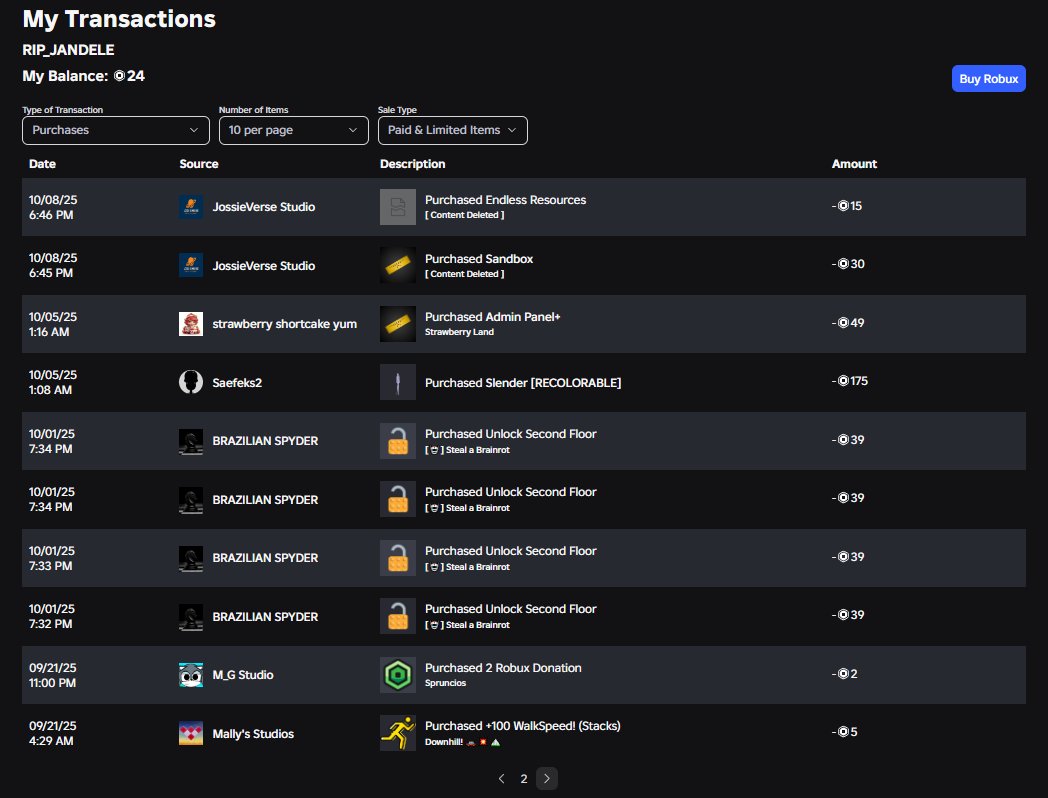Viewport: 1048px width, 798px height.
Task: Open Unlock Second Floor in 7:33 PM row
Action: 511,551
